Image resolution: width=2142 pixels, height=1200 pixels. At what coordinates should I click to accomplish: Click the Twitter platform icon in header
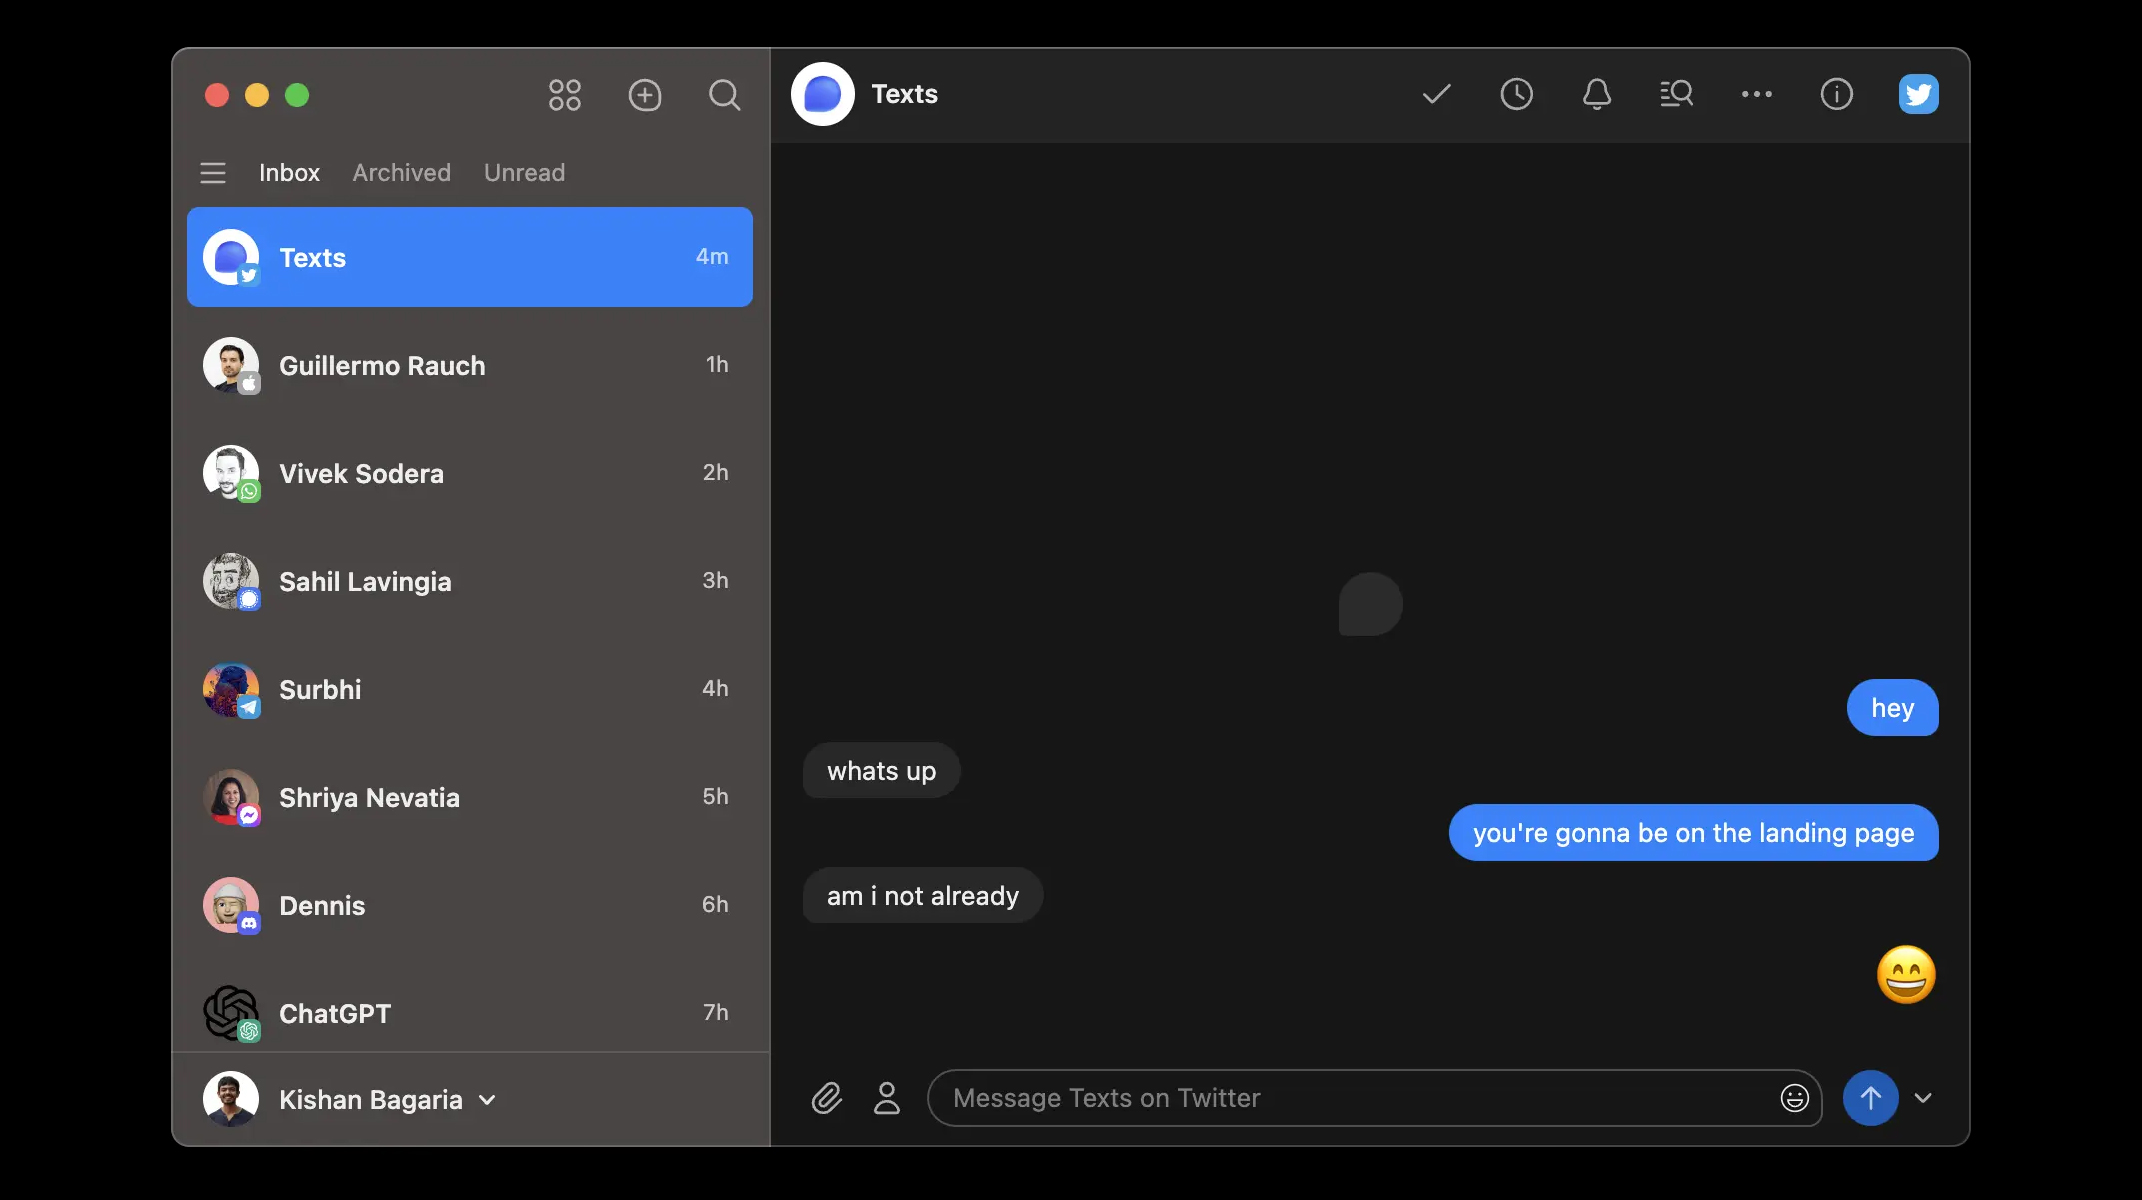pos(1918,94)
